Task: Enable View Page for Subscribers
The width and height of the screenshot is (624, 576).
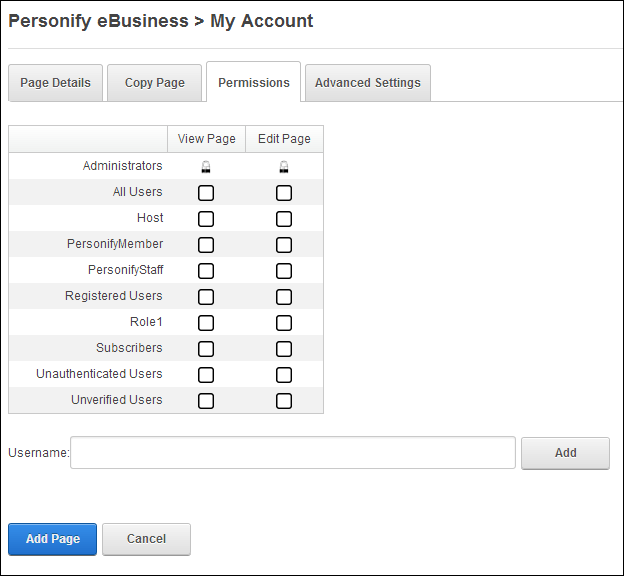Action: pos(206,349)
